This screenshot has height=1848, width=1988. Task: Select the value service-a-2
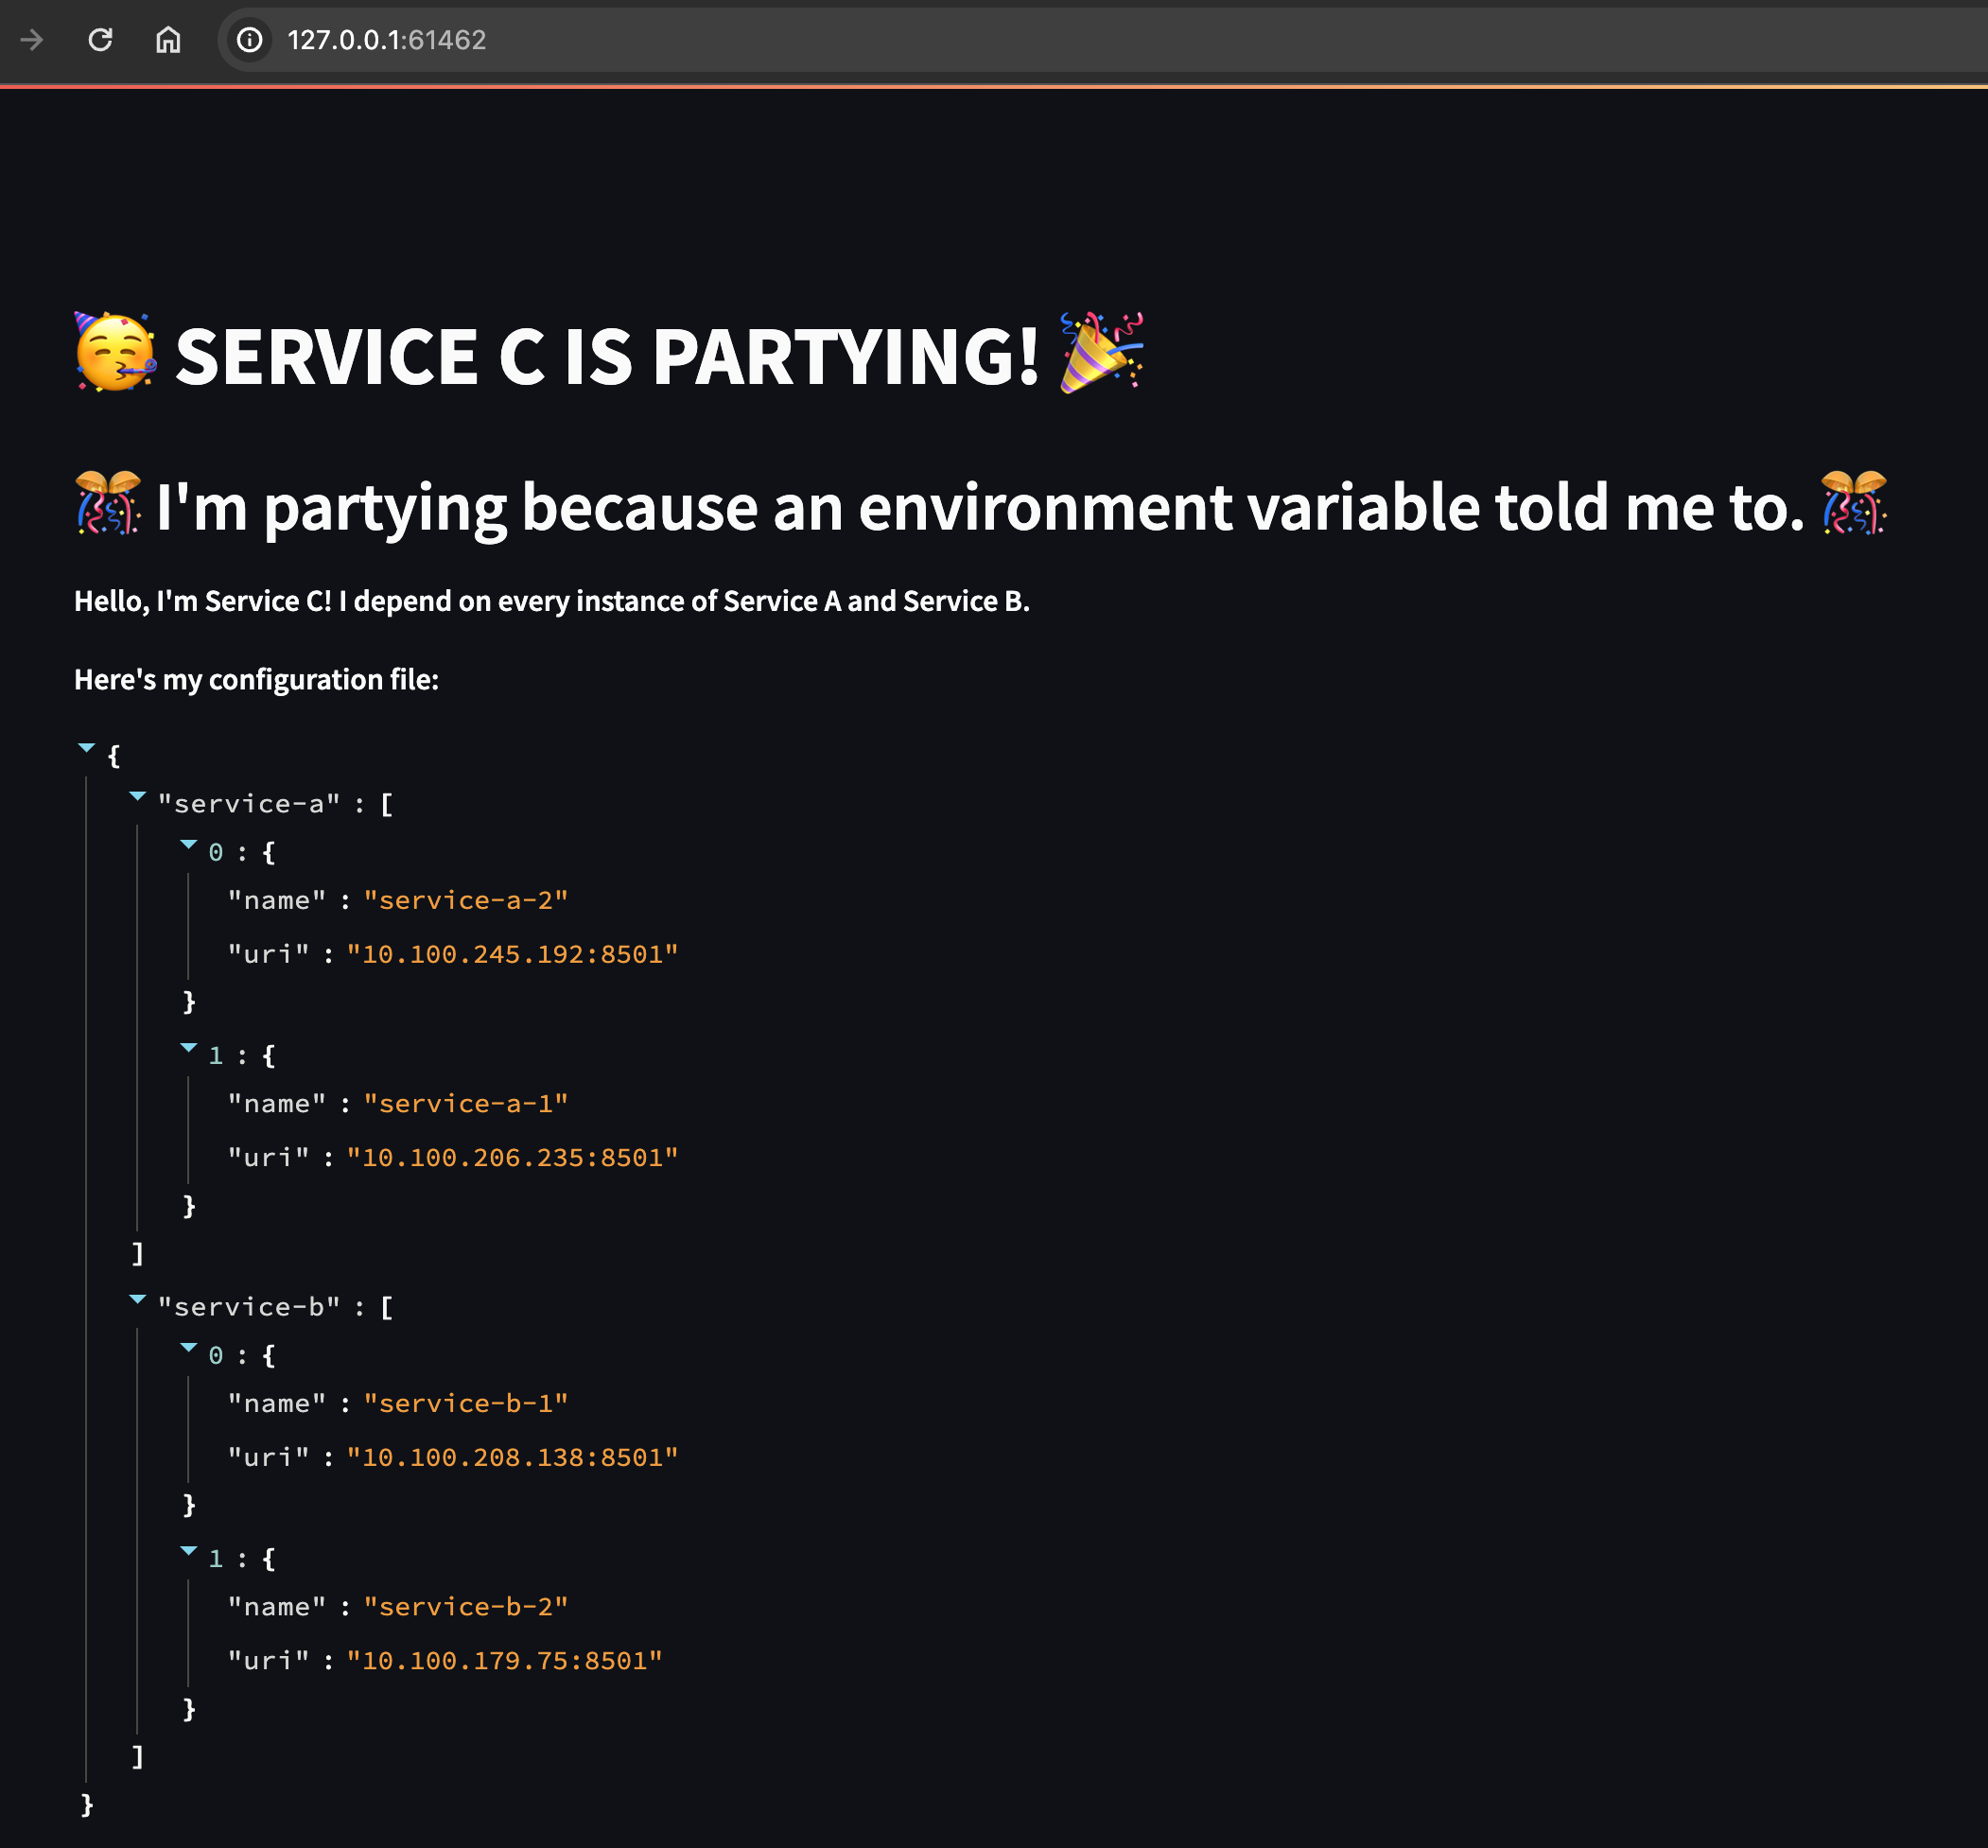point(466,900)
